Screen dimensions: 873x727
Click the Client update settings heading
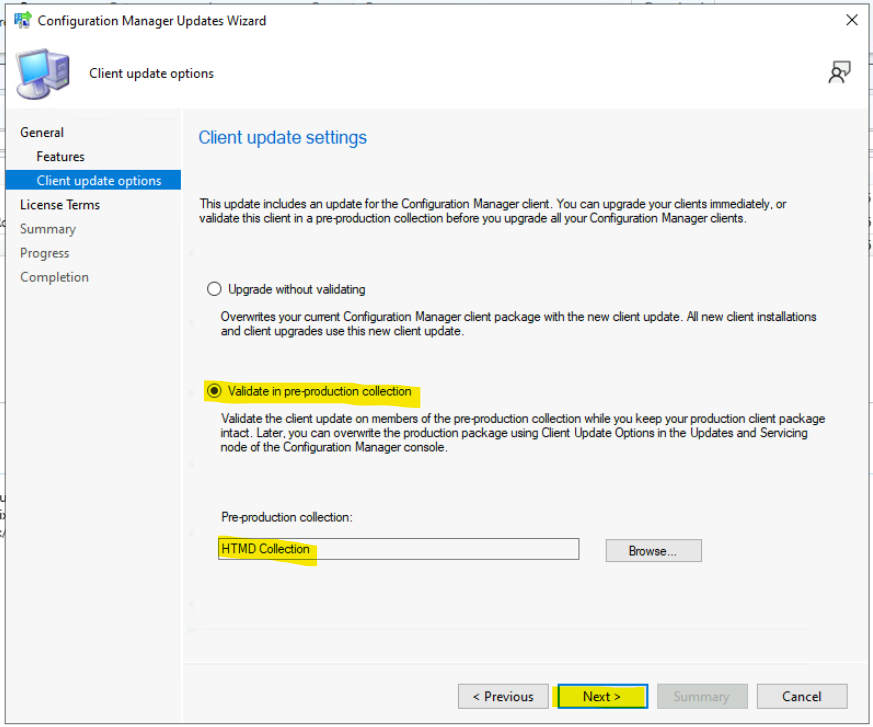pos(282,137)
